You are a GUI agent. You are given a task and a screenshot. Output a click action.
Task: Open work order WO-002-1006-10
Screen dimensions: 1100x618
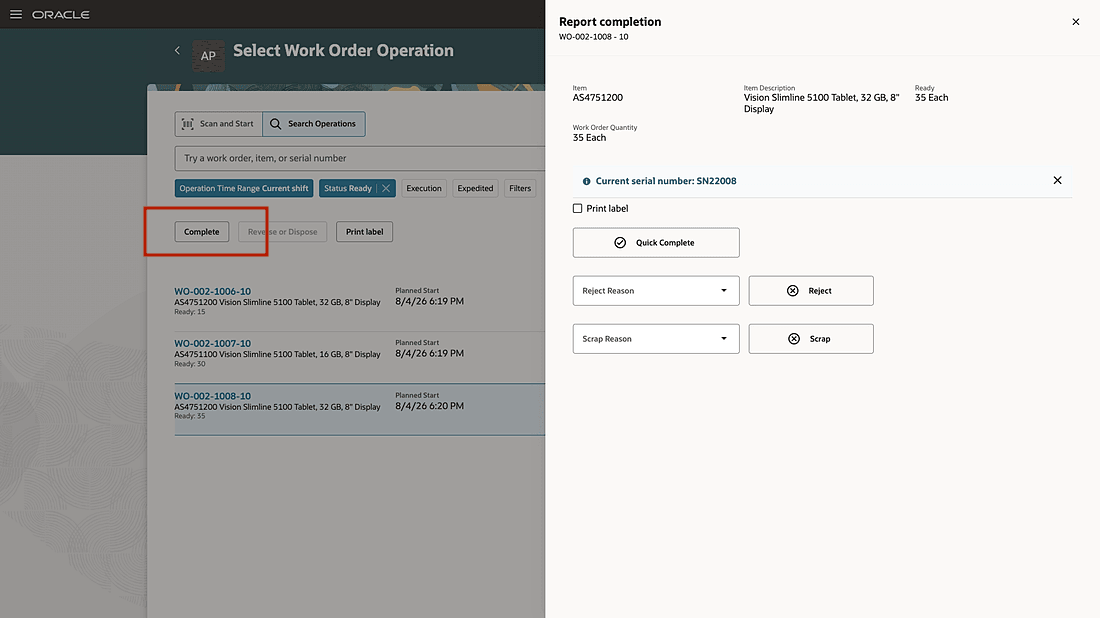213,291
